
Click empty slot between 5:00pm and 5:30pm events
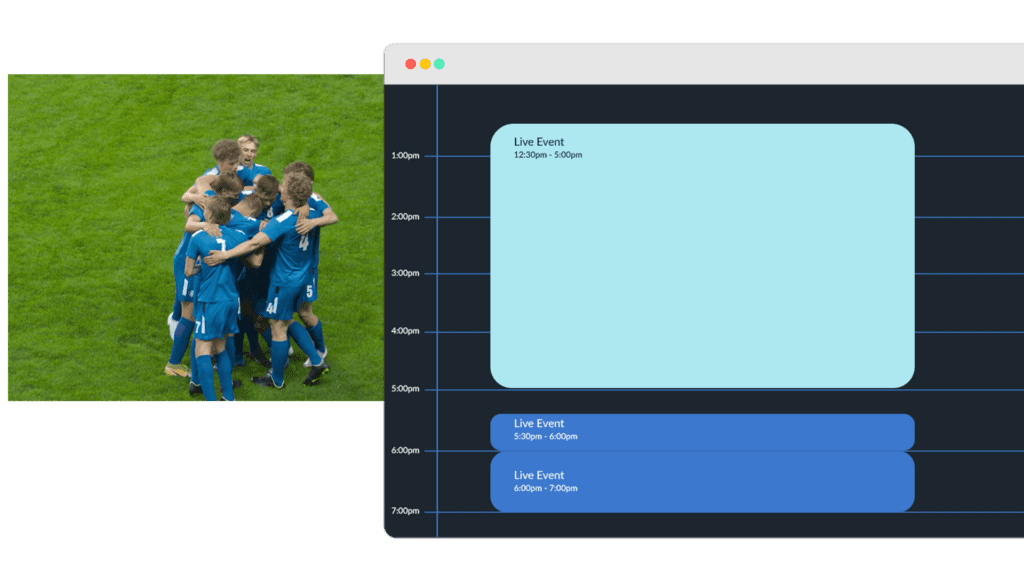702,401
